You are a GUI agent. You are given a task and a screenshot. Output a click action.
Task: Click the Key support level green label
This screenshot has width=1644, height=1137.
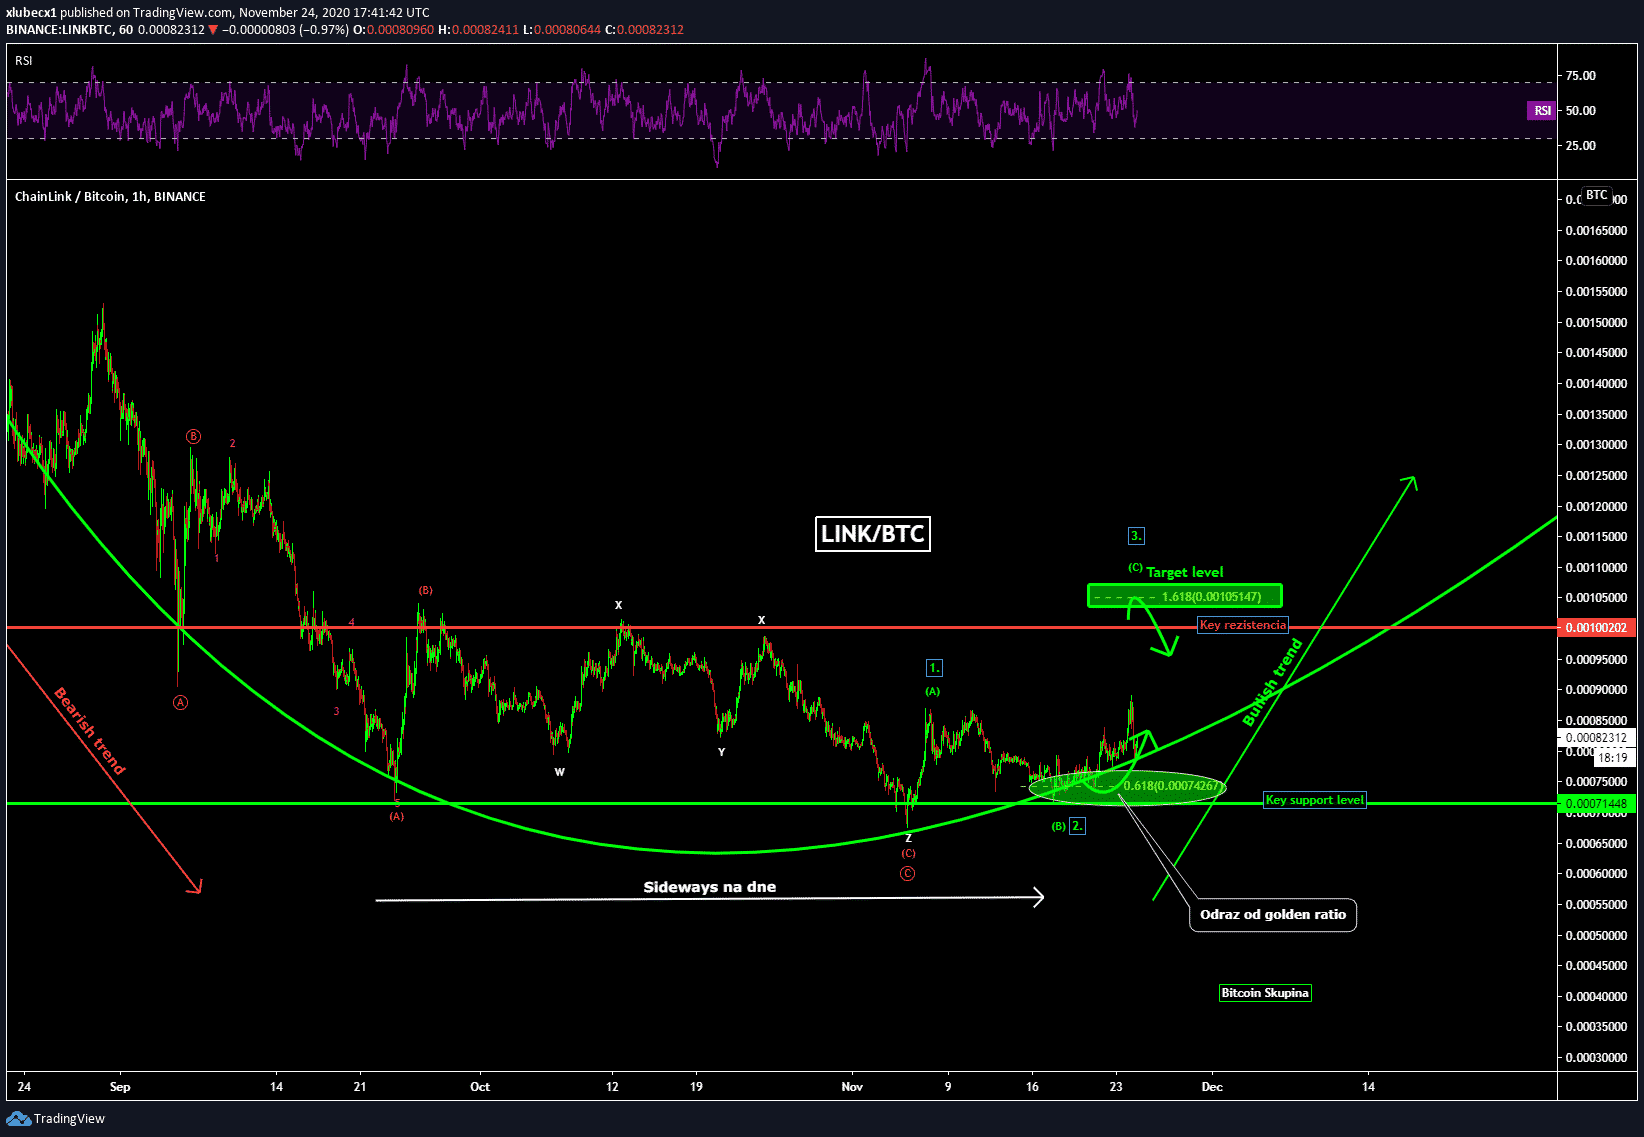tap(1314, 800)
